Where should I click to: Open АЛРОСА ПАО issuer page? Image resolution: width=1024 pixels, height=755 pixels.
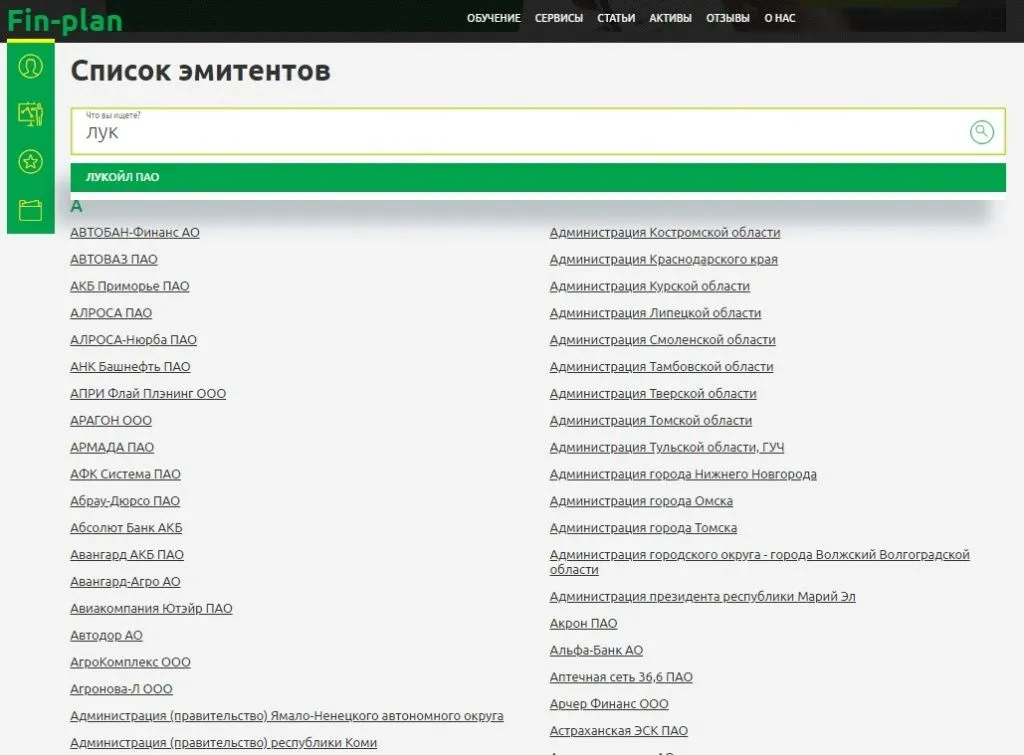click(111, 313)
